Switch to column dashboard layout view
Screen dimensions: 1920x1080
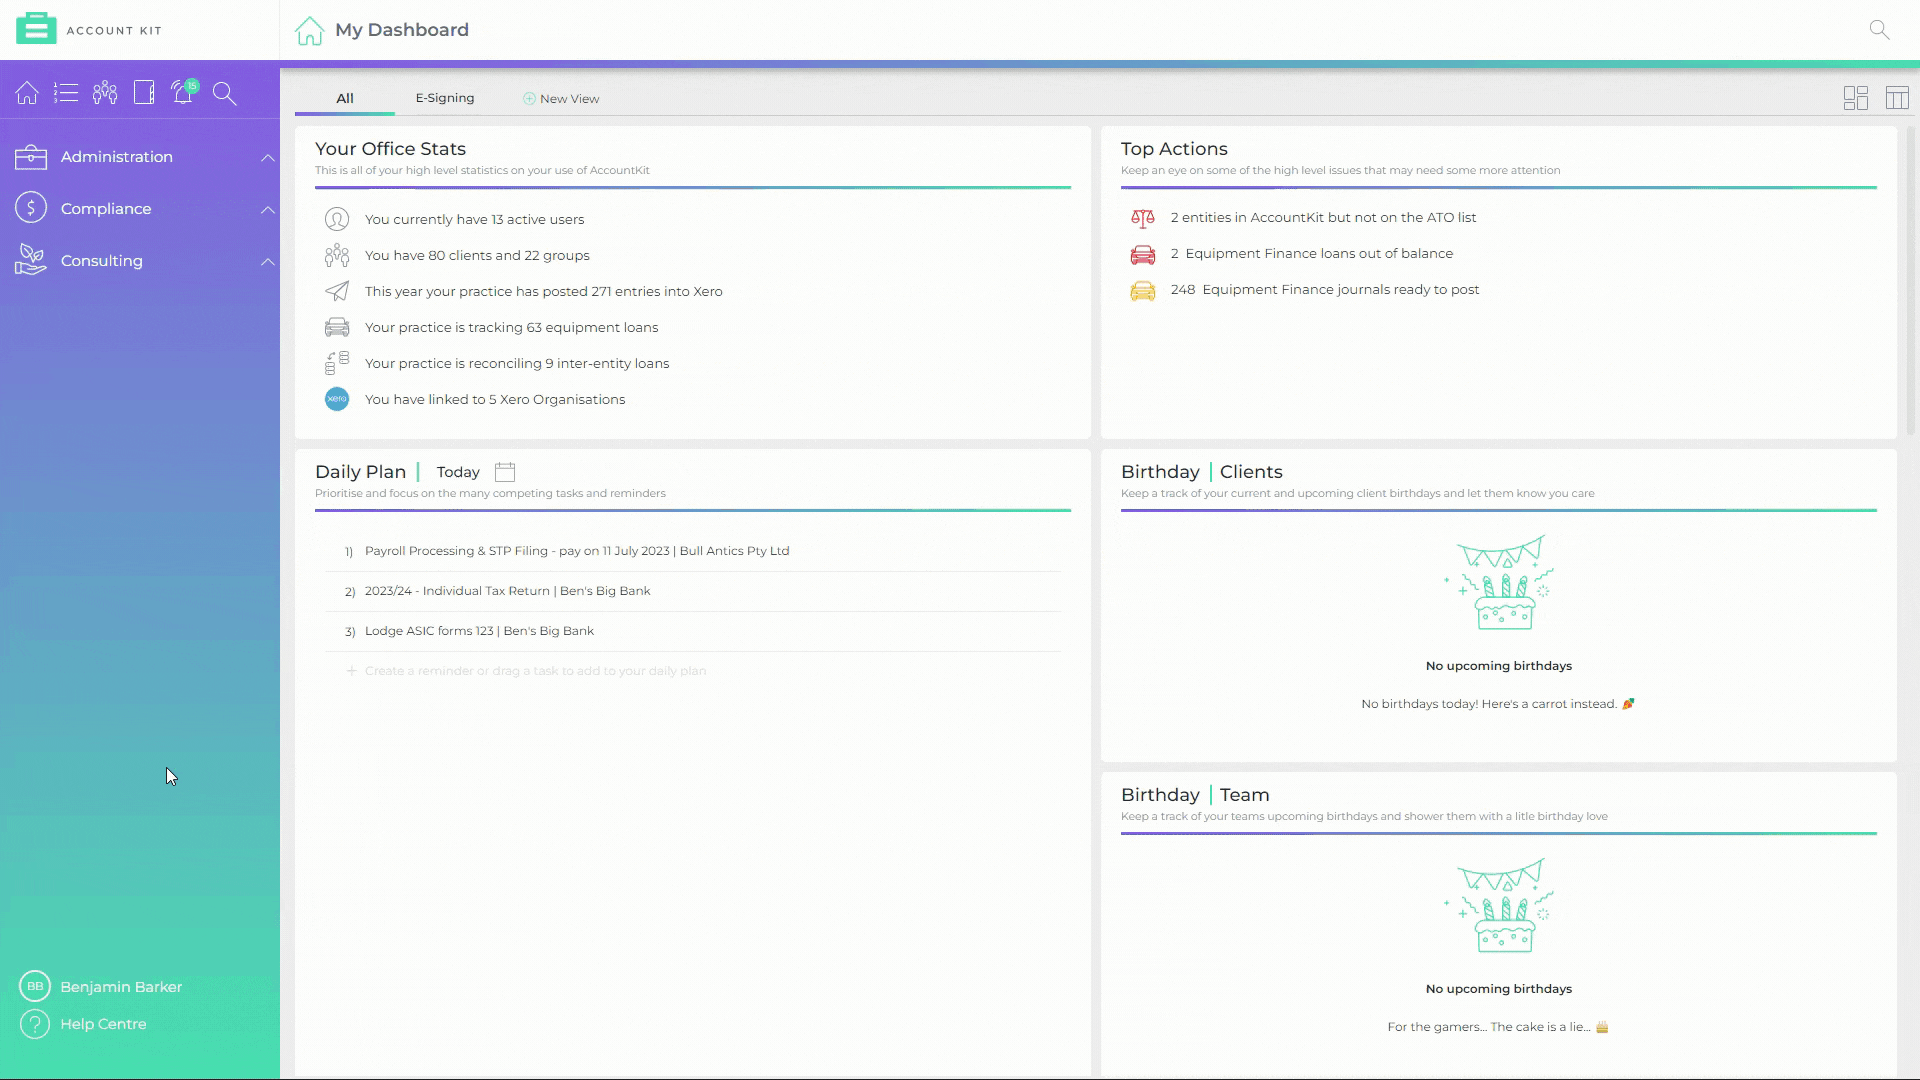point(1896,97)
